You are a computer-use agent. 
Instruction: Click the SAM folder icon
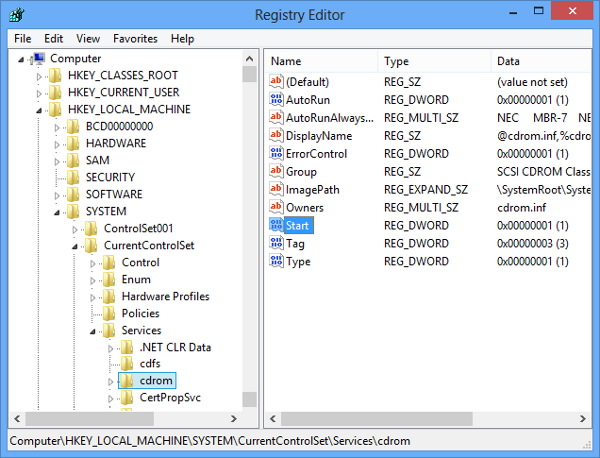(x=73, y=160)
